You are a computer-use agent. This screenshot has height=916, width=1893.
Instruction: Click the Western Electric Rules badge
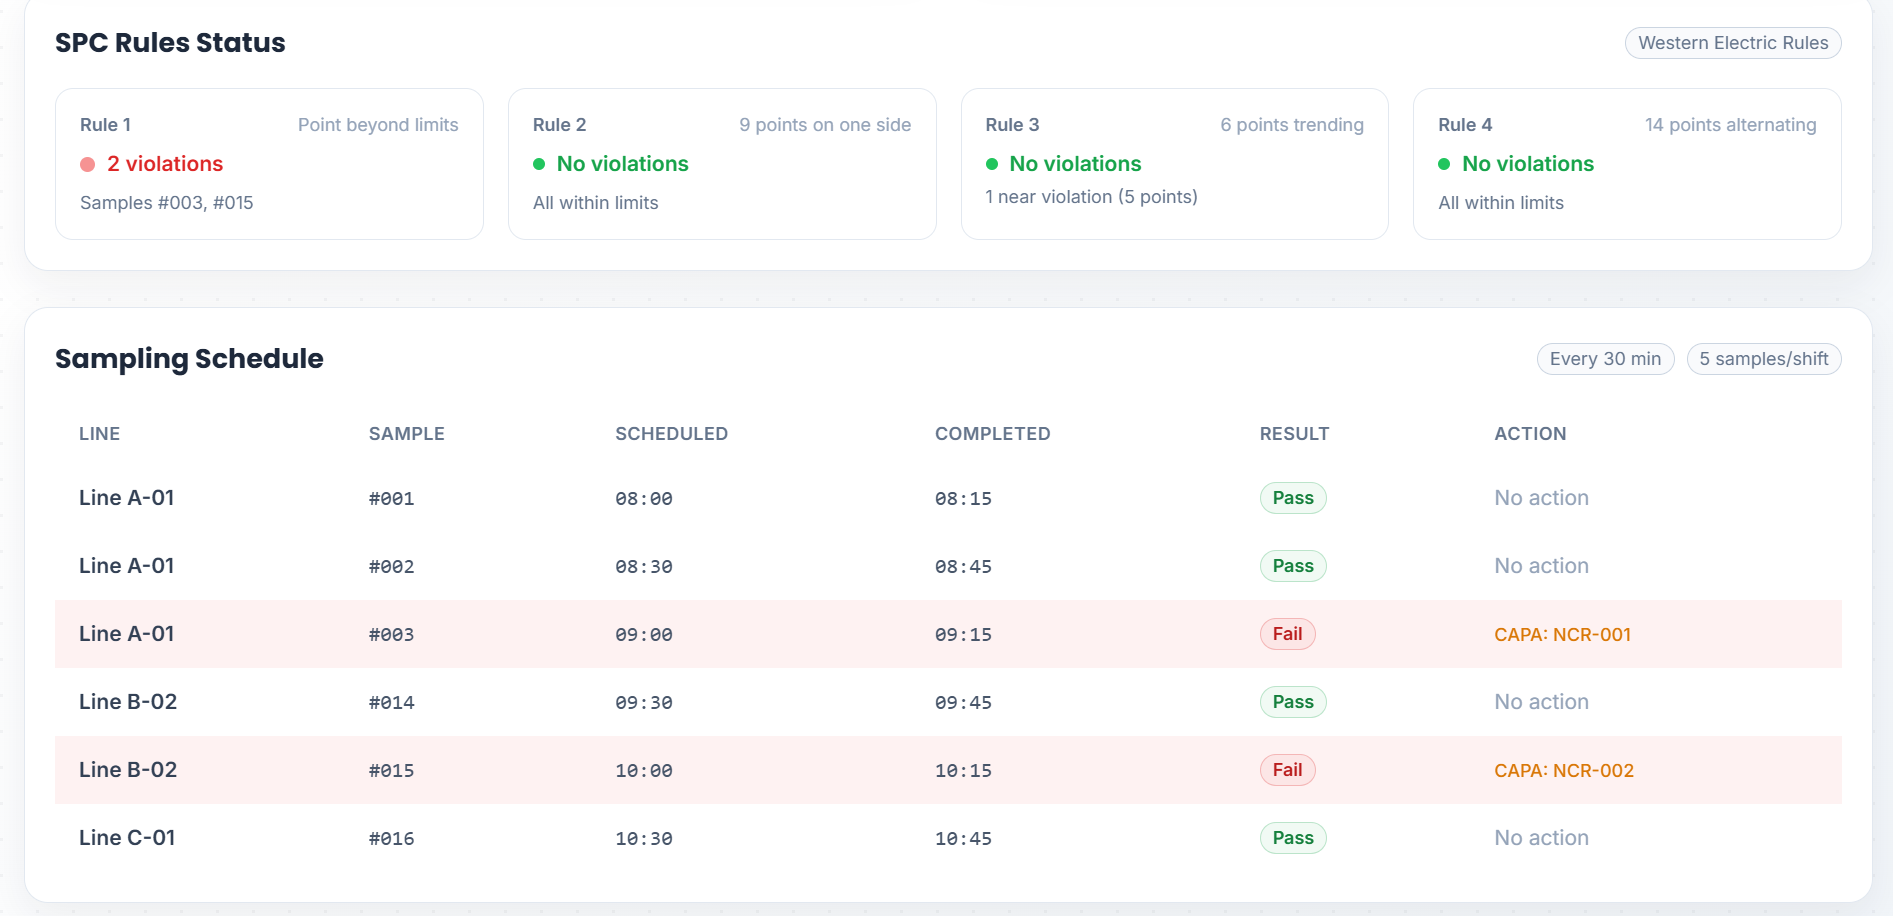tap(1732, 43)
